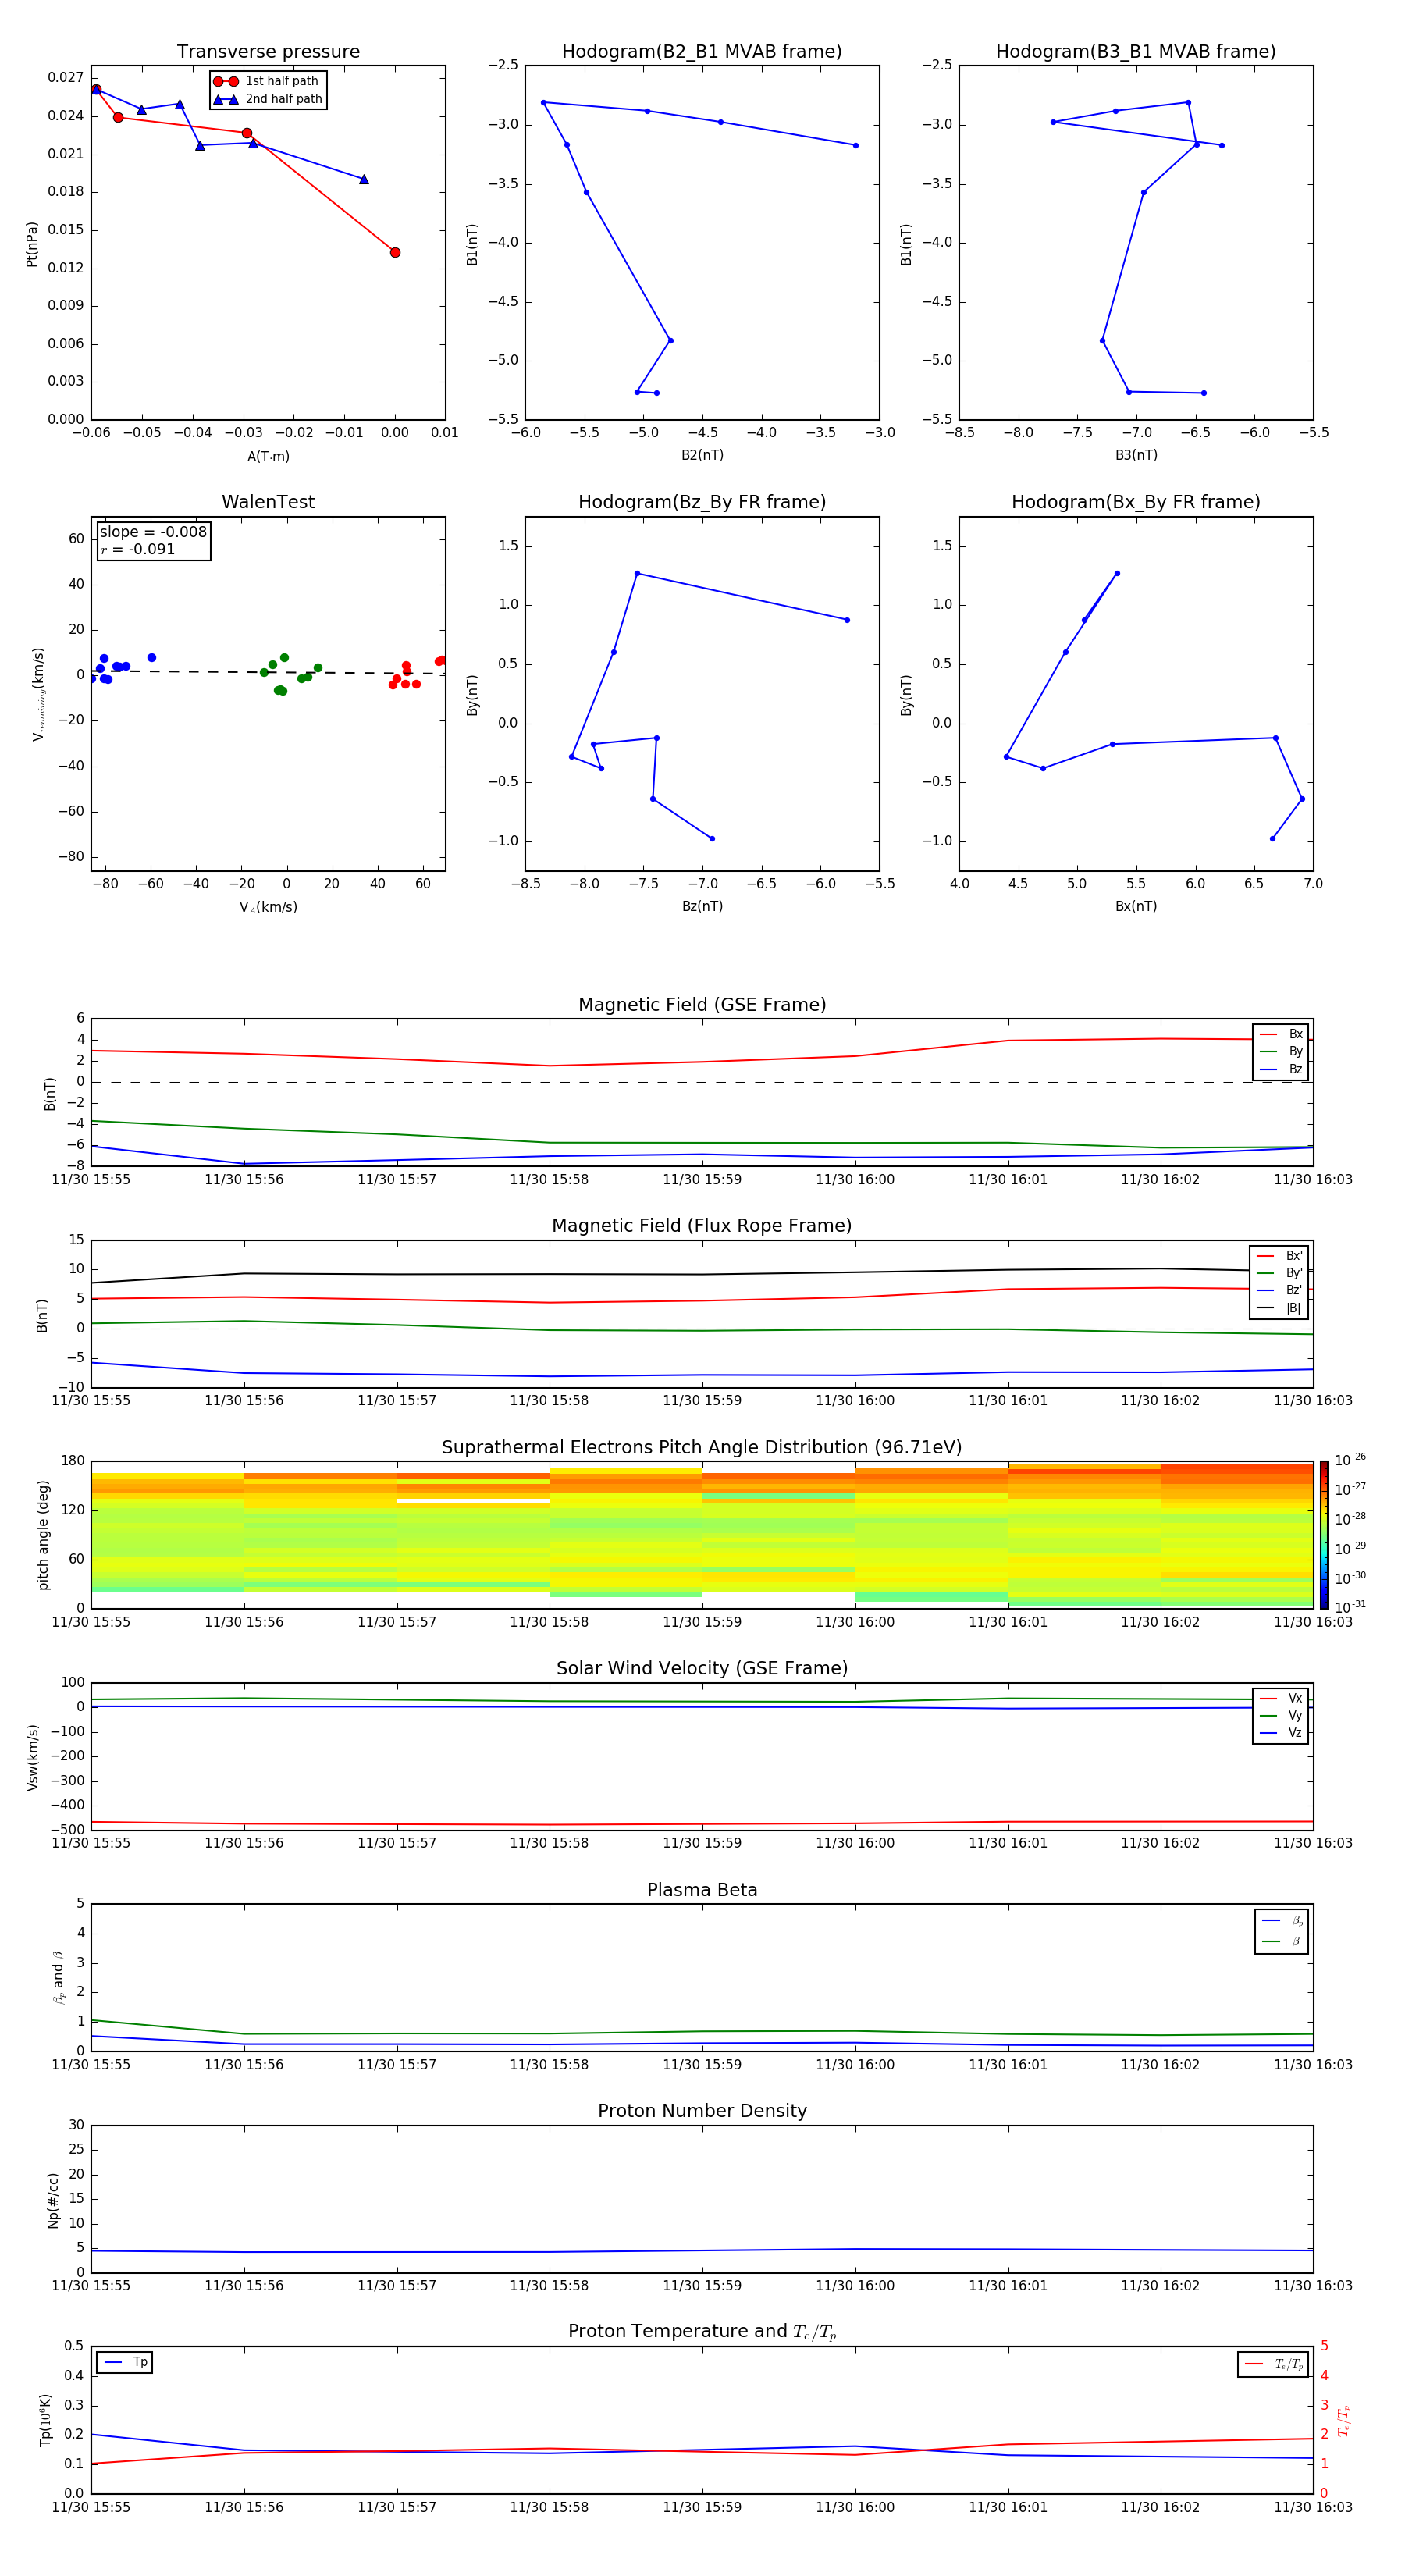This screenshot has width=1405, height=2576.
Task: Select the 'Hodogram(B3_B1 MVAB frame)' title
Action: click(x=1136, y=51)
